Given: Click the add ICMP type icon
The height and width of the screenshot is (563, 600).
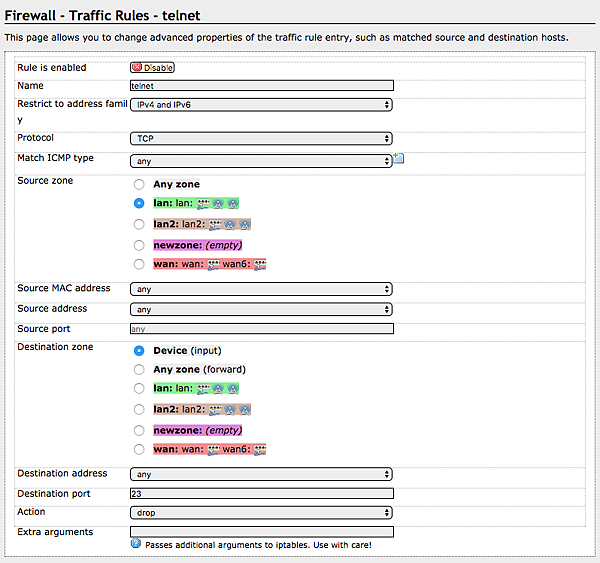Looking at the screenshot, I should (398, 158).
